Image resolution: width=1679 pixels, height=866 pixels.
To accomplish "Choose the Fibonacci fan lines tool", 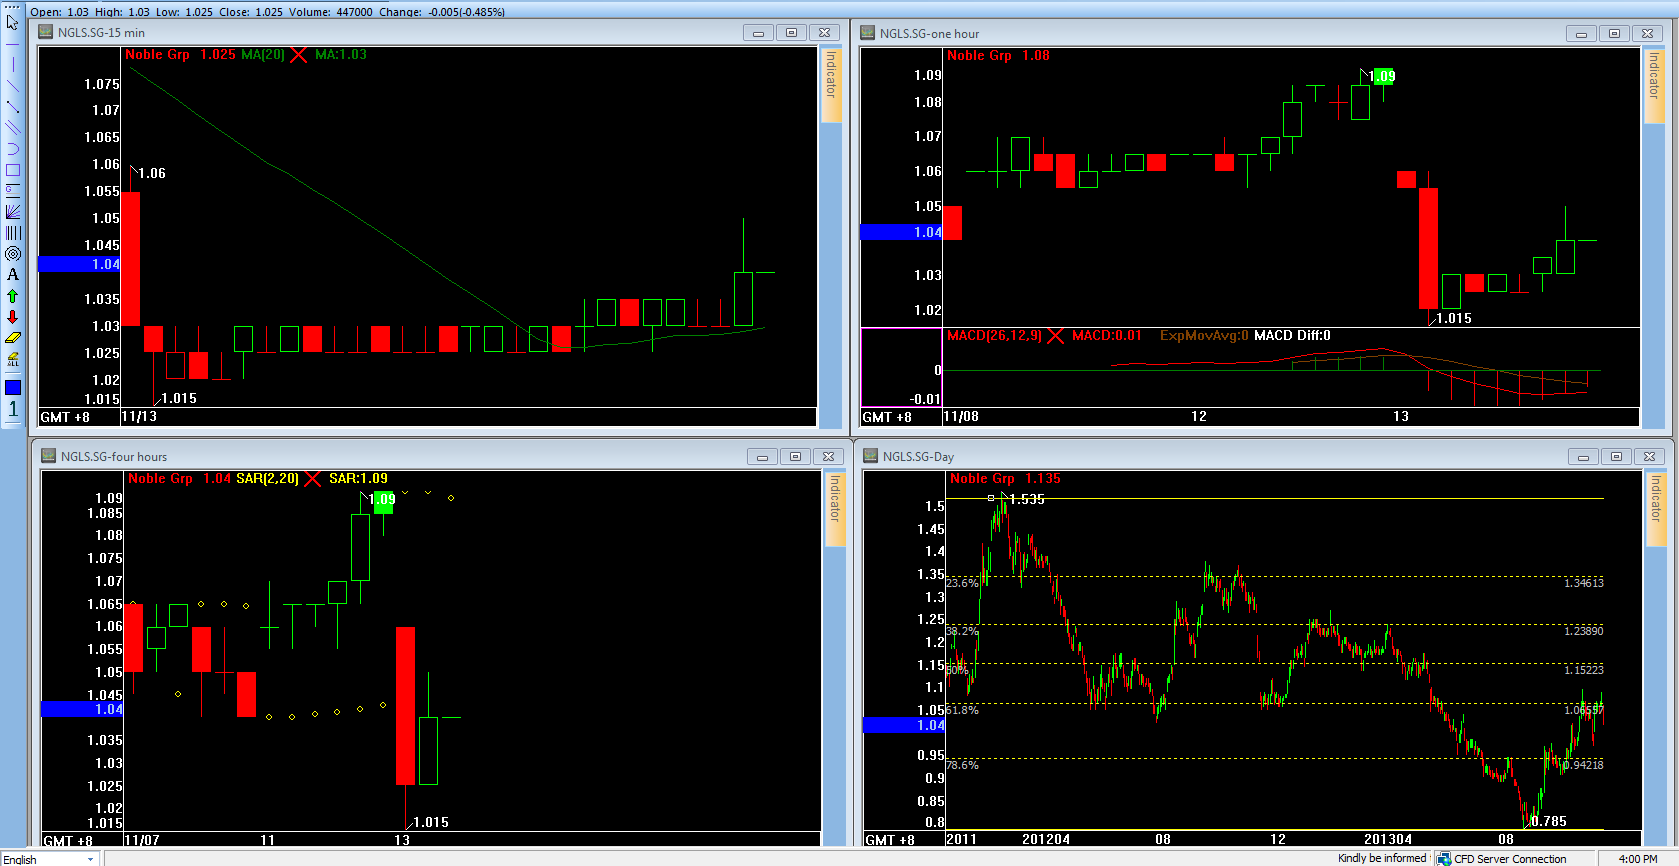I will point(12,211).
